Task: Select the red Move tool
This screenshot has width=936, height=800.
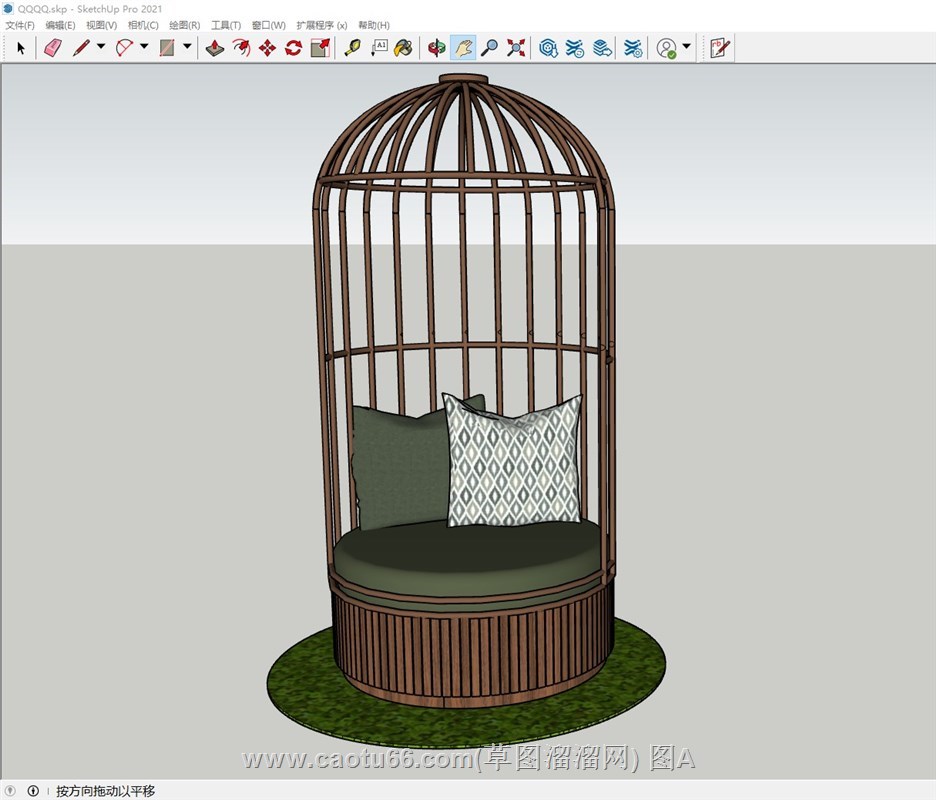Action: coord(267,47)
